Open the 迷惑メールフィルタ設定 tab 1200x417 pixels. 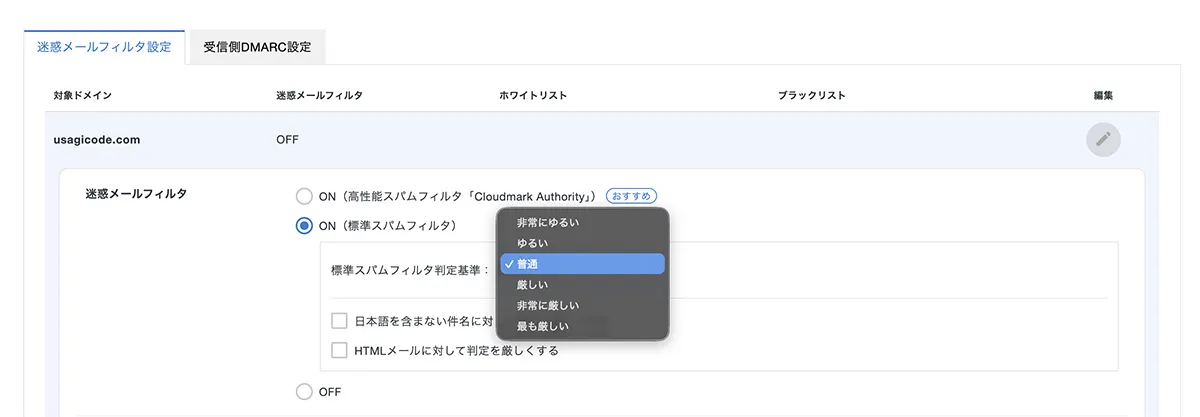coord(104,47)
